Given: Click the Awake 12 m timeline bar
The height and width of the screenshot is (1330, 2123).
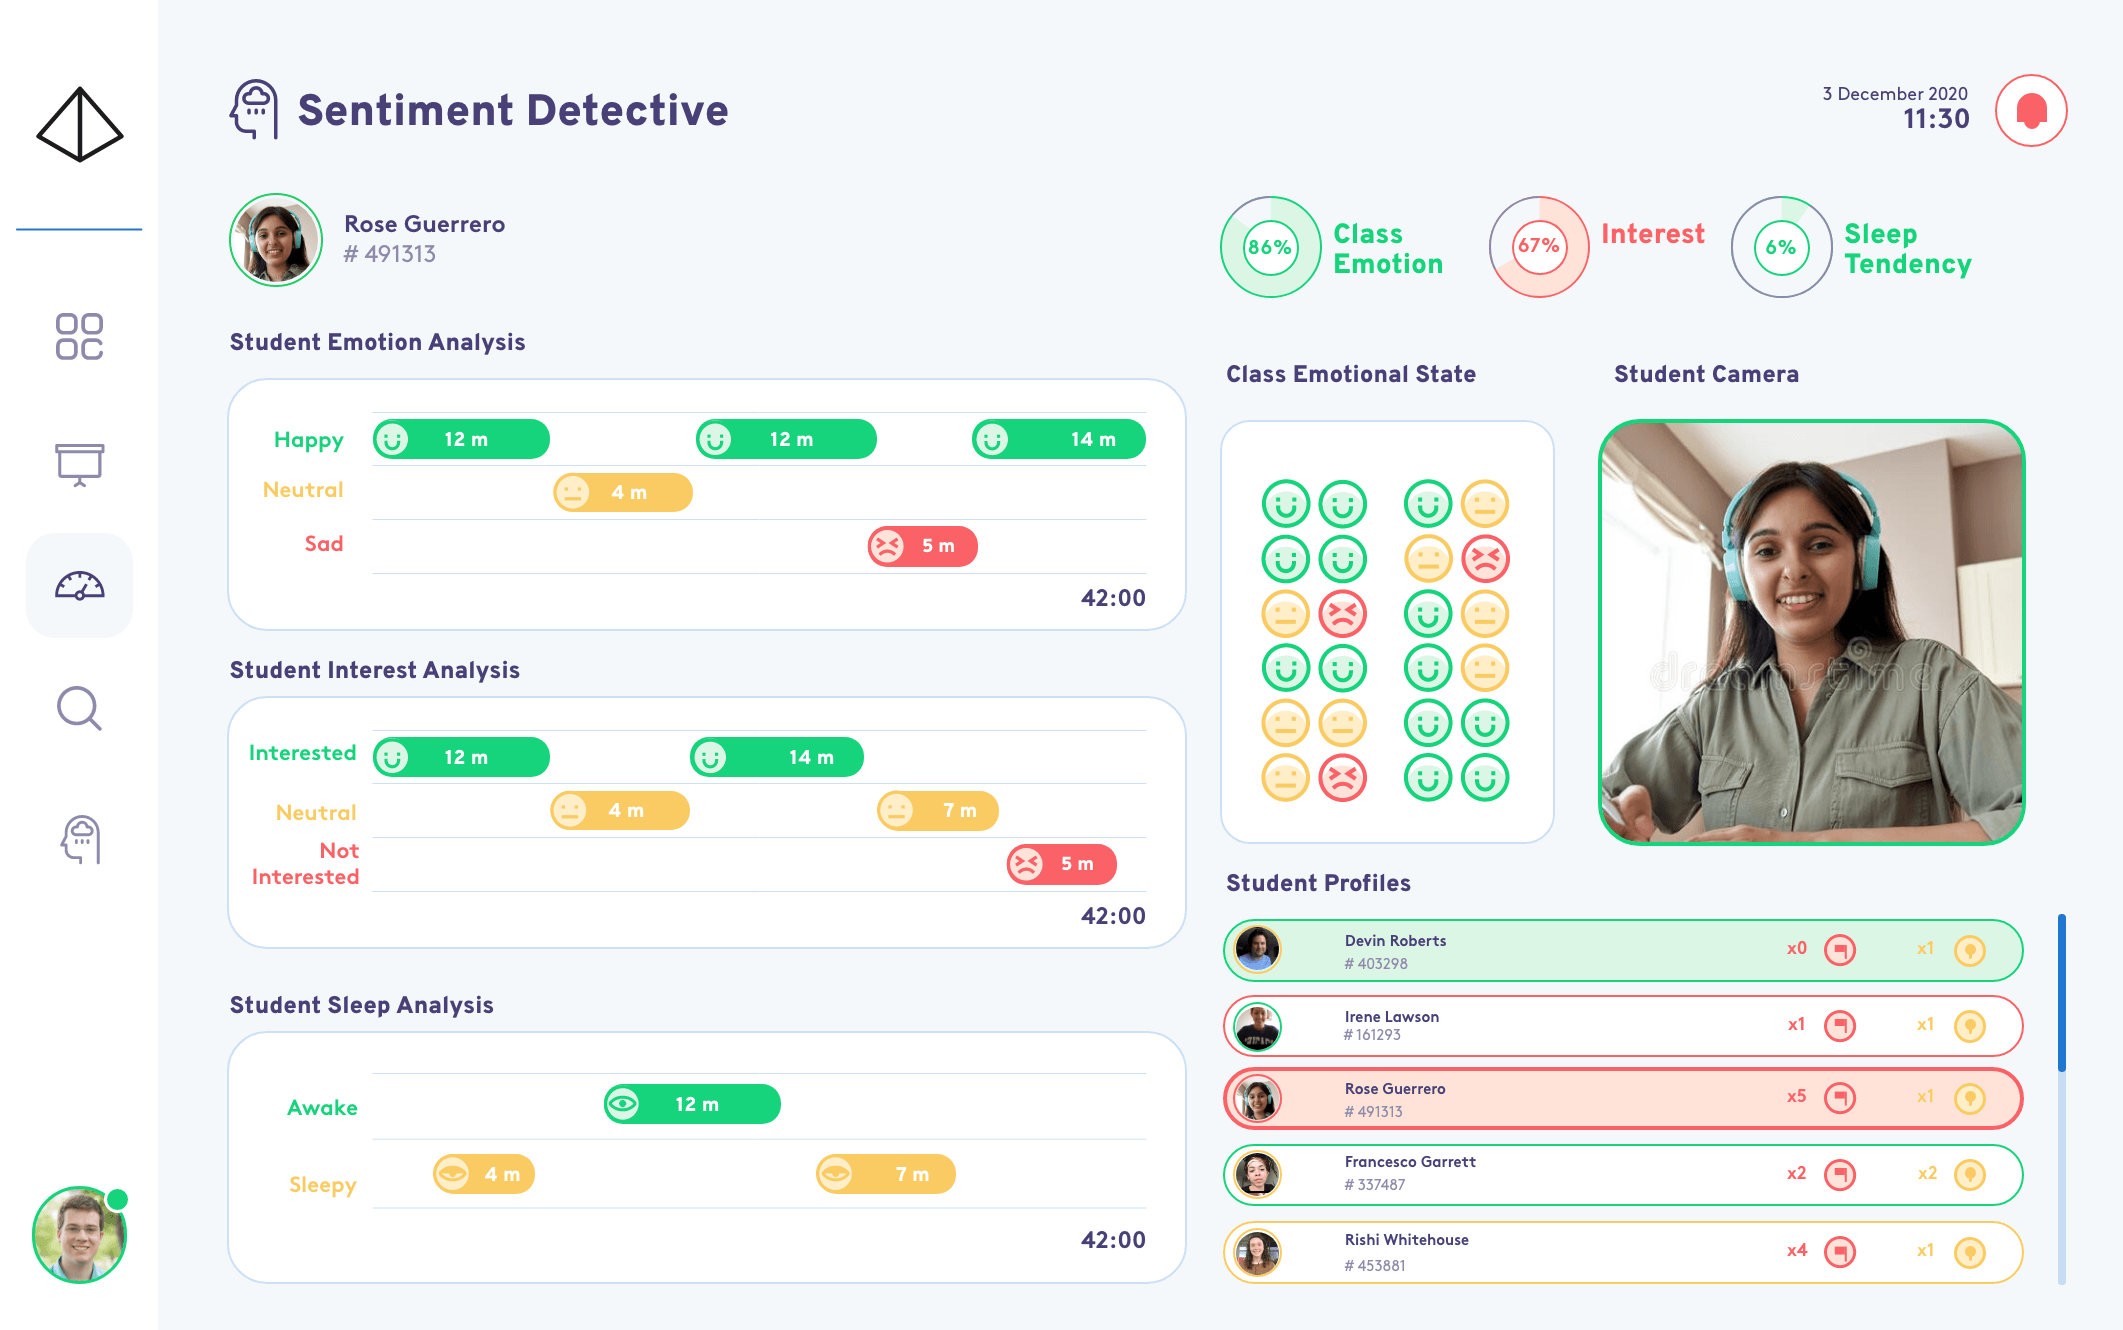Looking at the screenshot, I should click(x=692, y=1104).
